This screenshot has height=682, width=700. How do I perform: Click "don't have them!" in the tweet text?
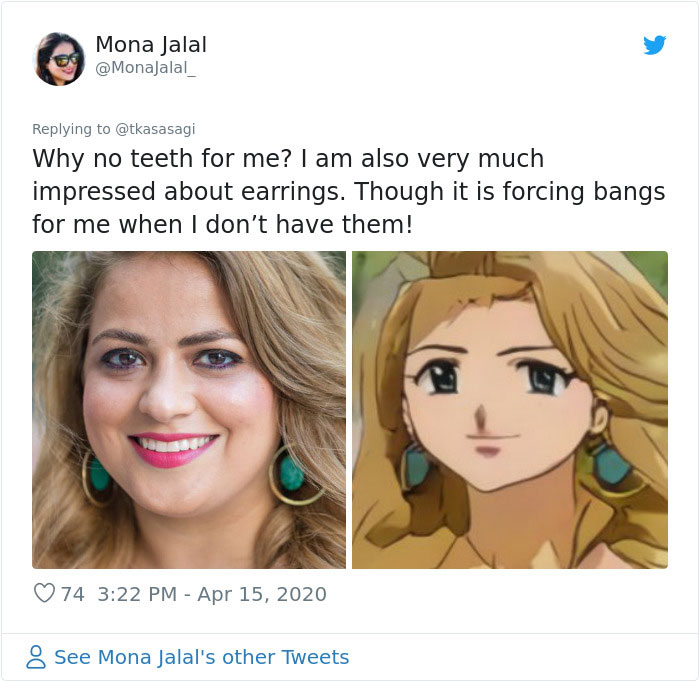(309, 224)
